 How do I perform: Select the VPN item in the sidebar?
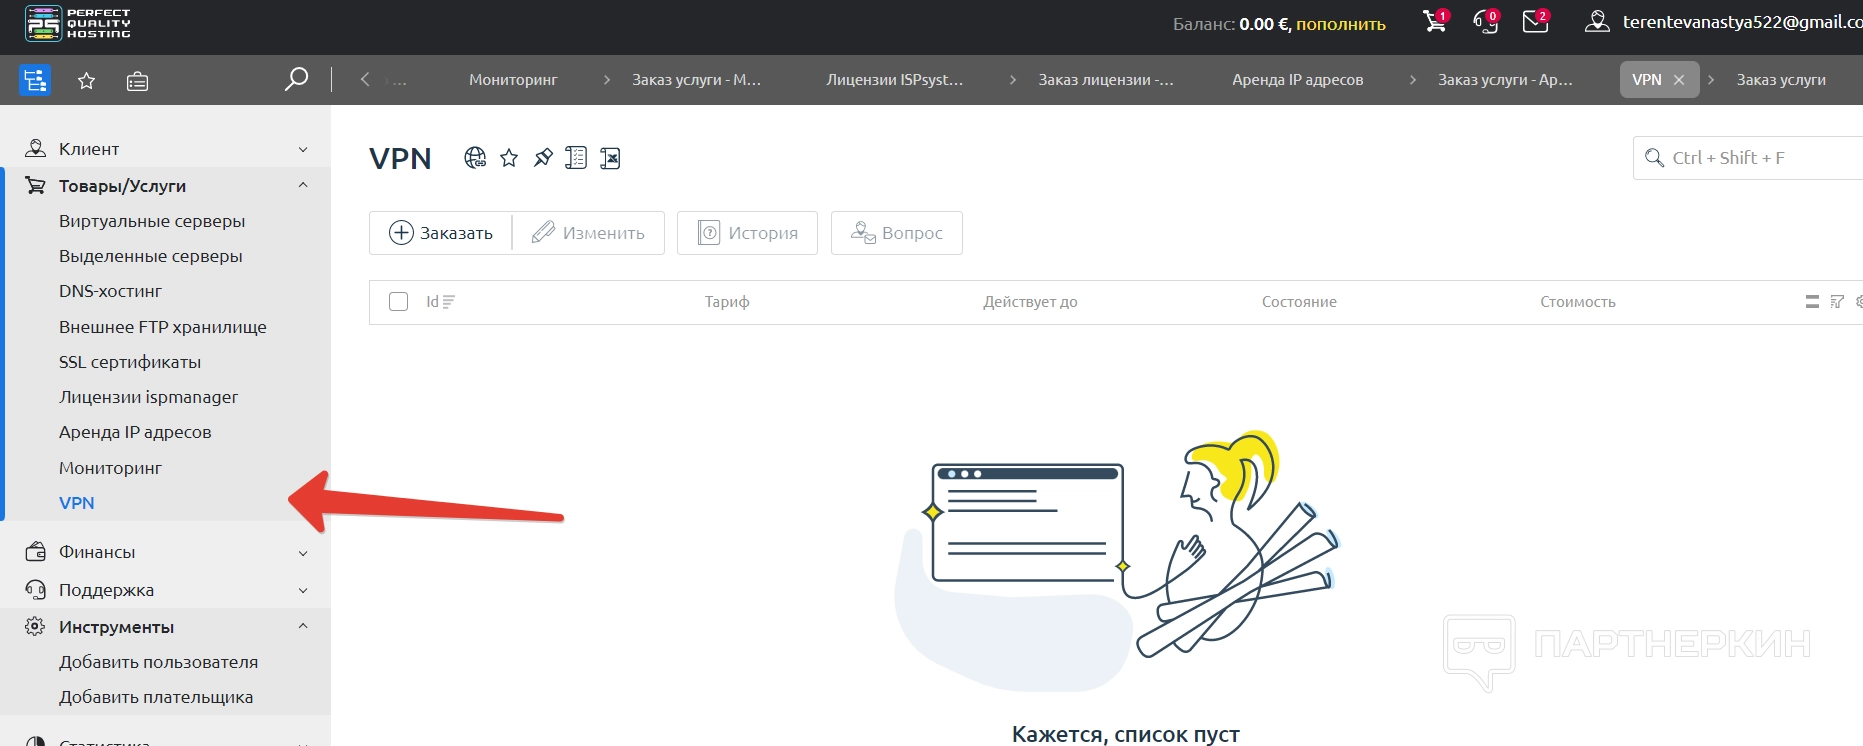(x=77, y=503)
